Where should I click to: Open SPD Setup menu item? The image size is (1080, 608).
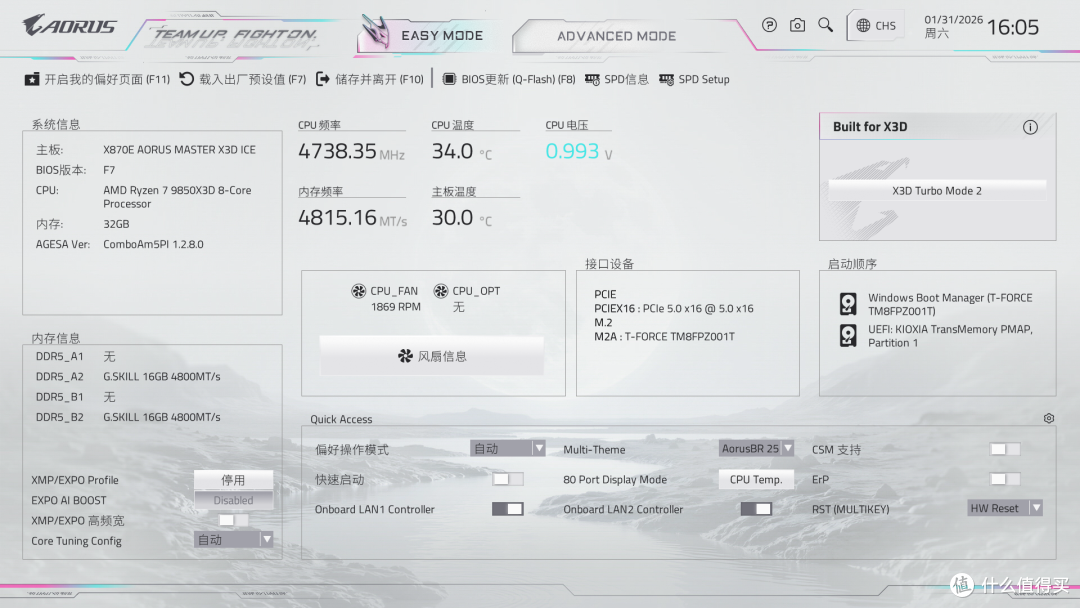(694, 79)
